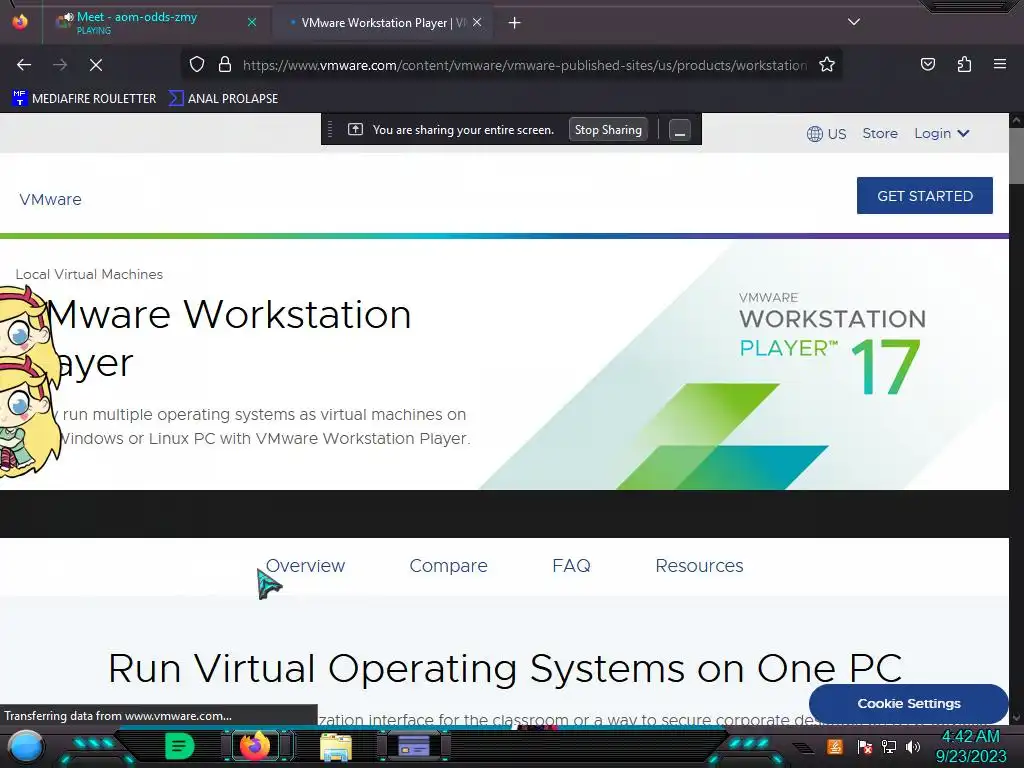Expand the Login dropdown
The width and height of the screenshot is (1024, 768).
coord(941,133)
